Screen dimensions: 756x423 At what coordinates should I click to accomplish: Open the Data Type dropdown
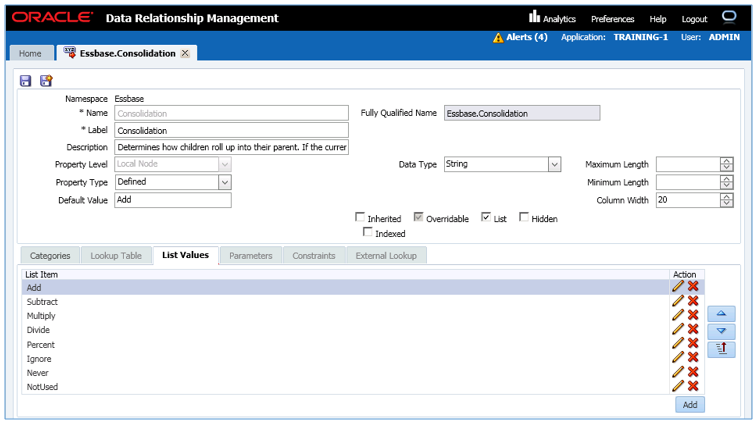coord(554,164)
